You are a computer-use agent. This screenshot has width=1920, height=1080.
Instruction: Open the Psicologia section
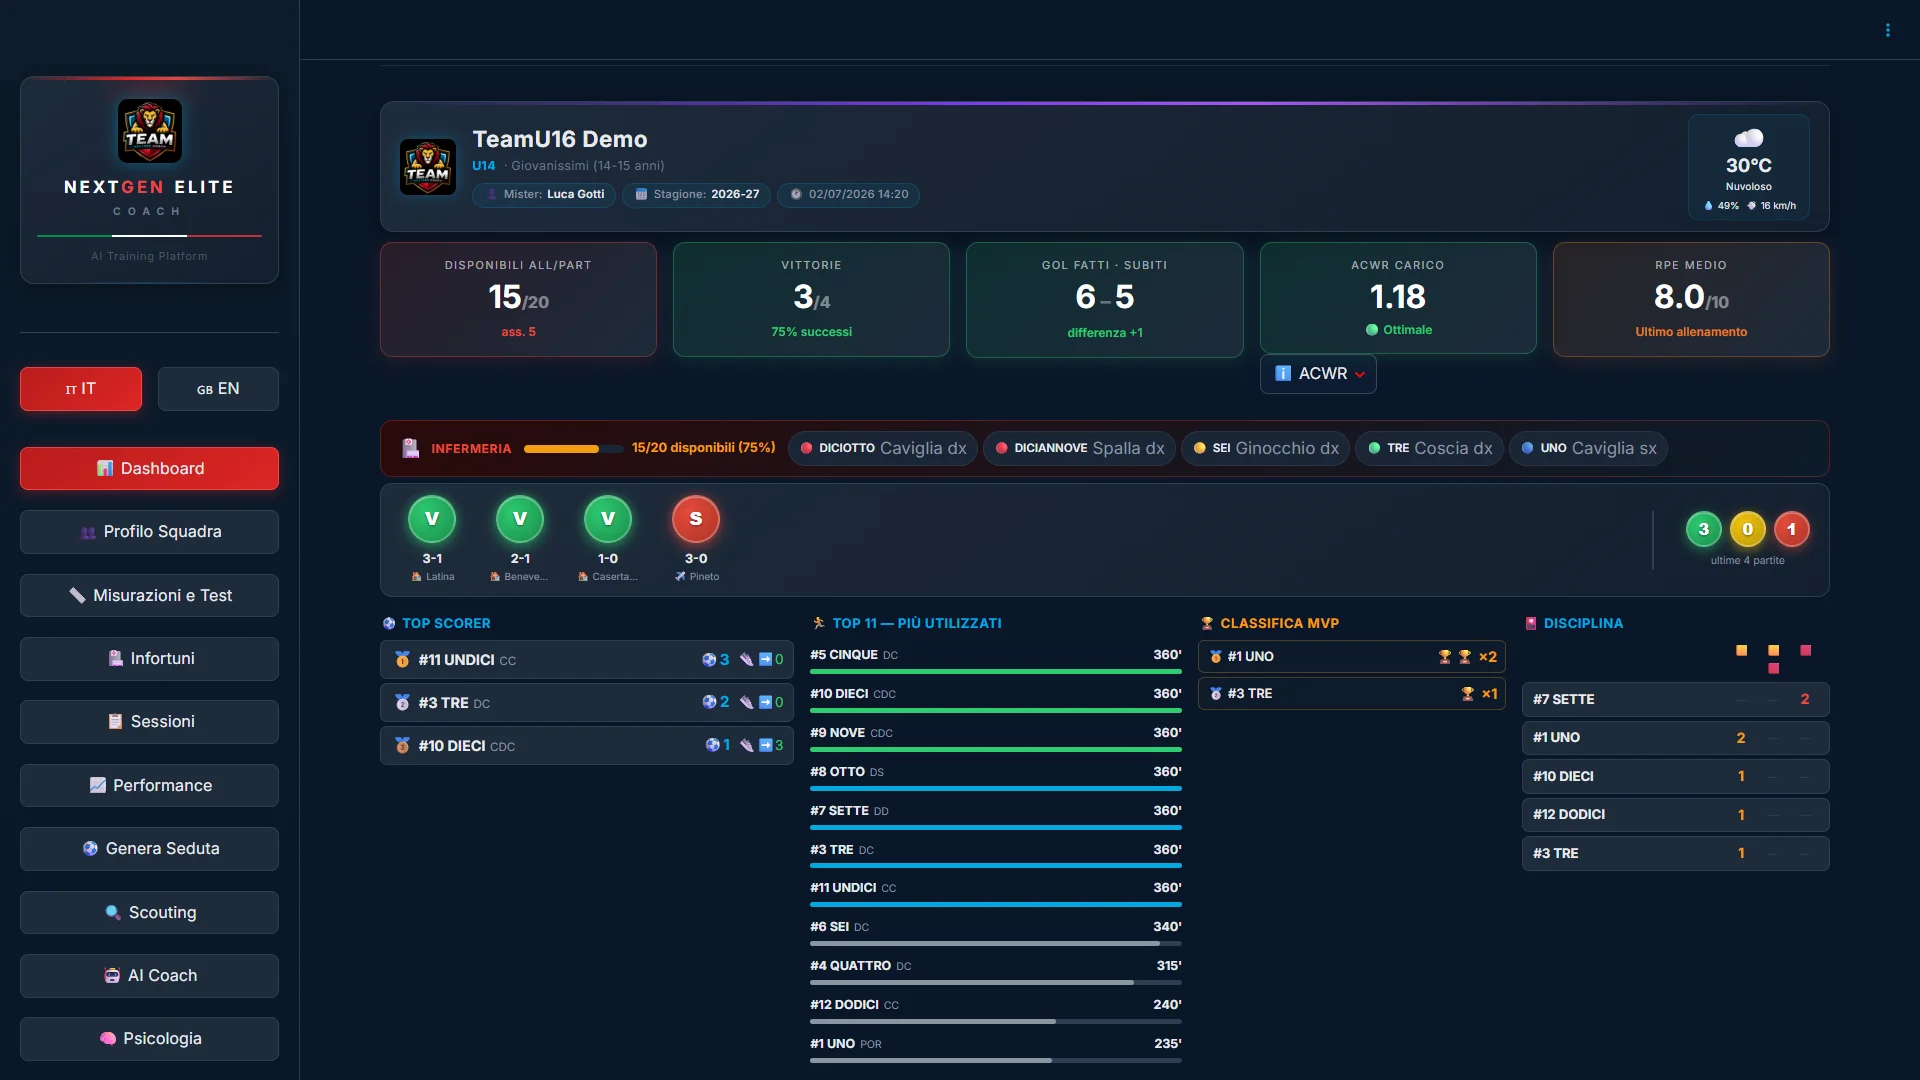(149, 1038)
